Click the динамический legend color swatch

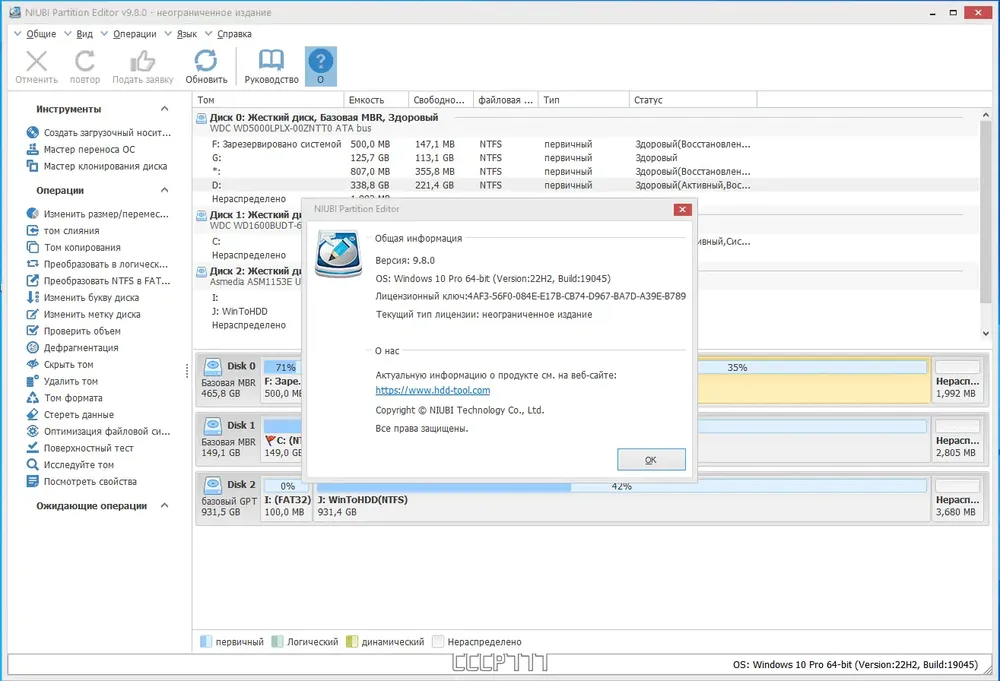pyautogui.click(x=352, y=641)
